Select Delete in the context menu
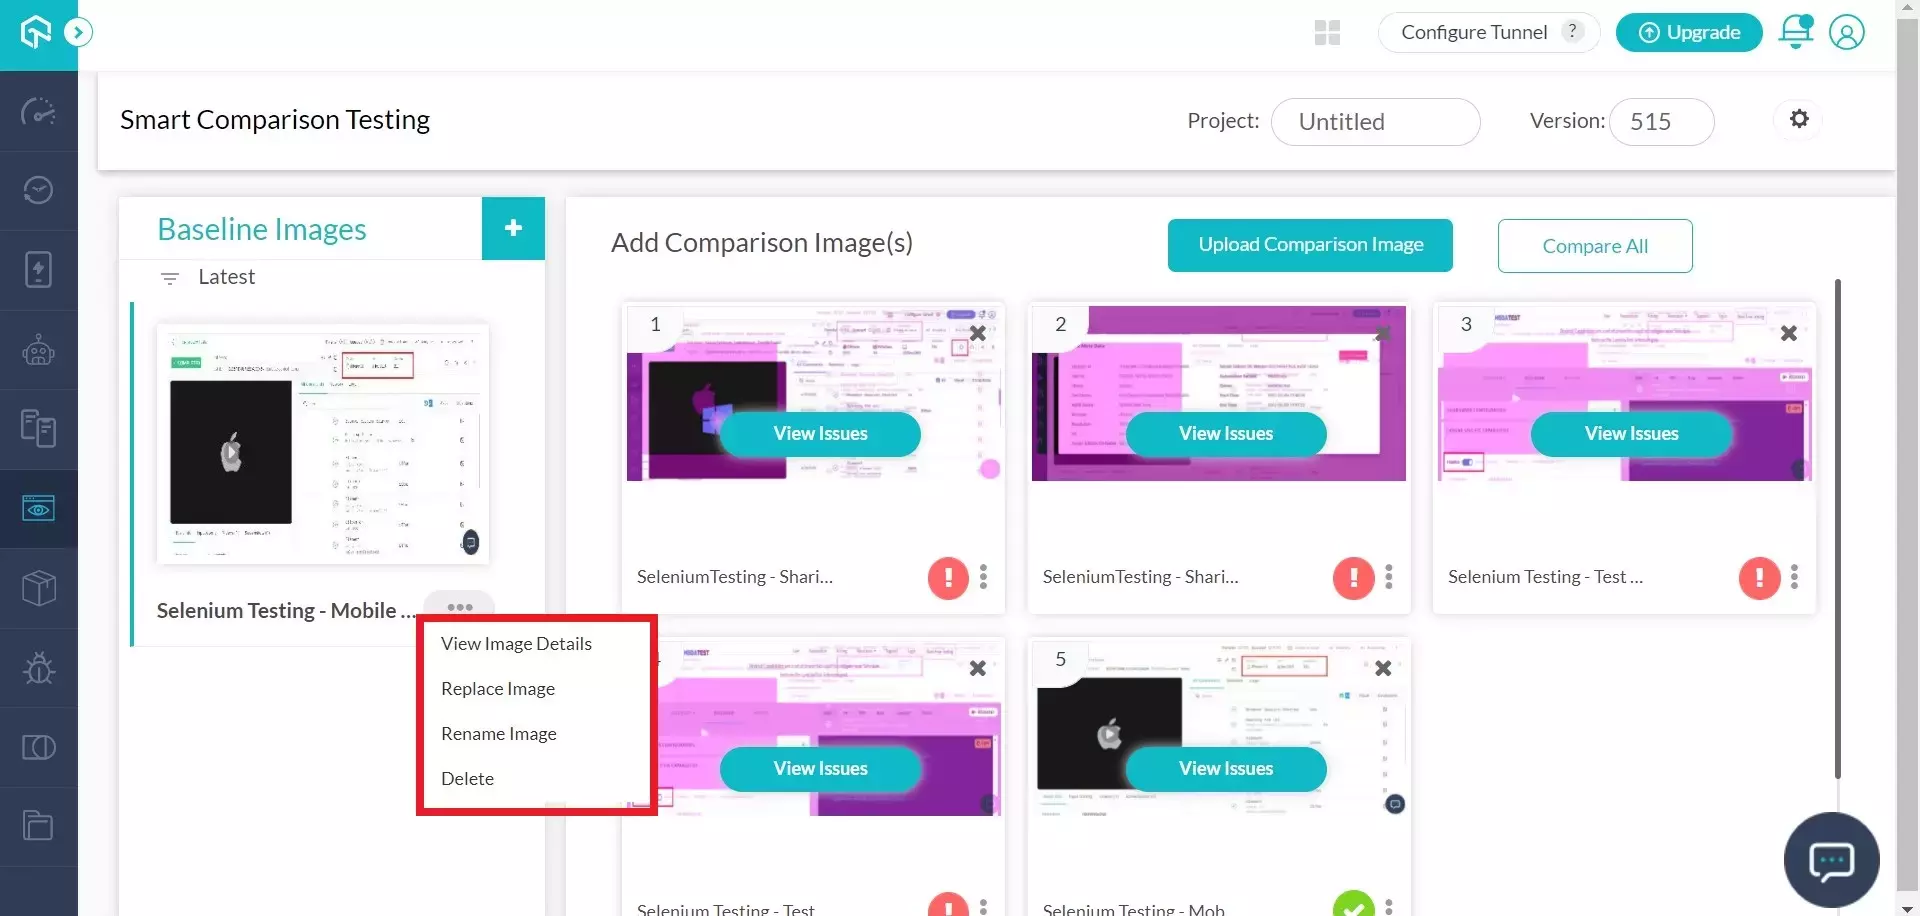 [x=467, y=779]
